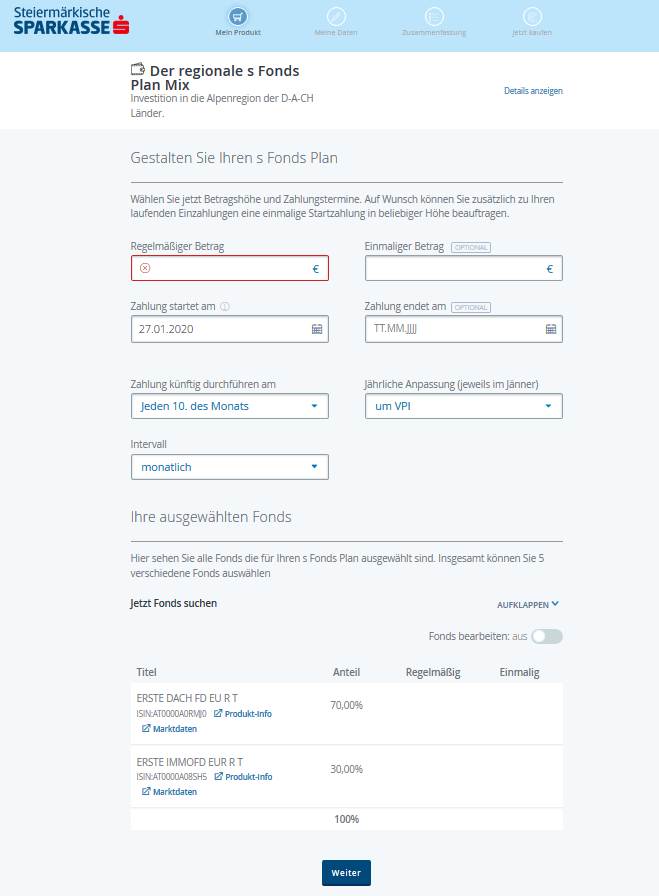The height and width of the screenshot is (896, 659).
Task: Expand the Aufklappen fund search section
Action: [x=528, y=605]
